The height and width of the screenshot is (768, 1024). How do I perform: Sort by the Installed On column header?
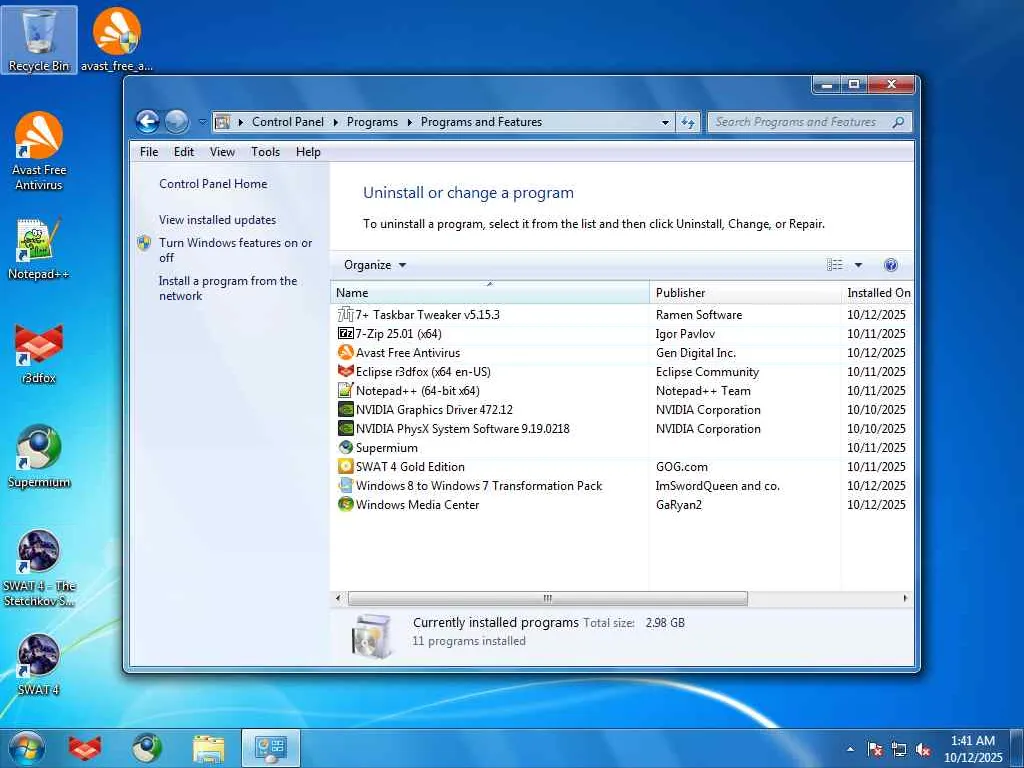click(x=878, y=293)
